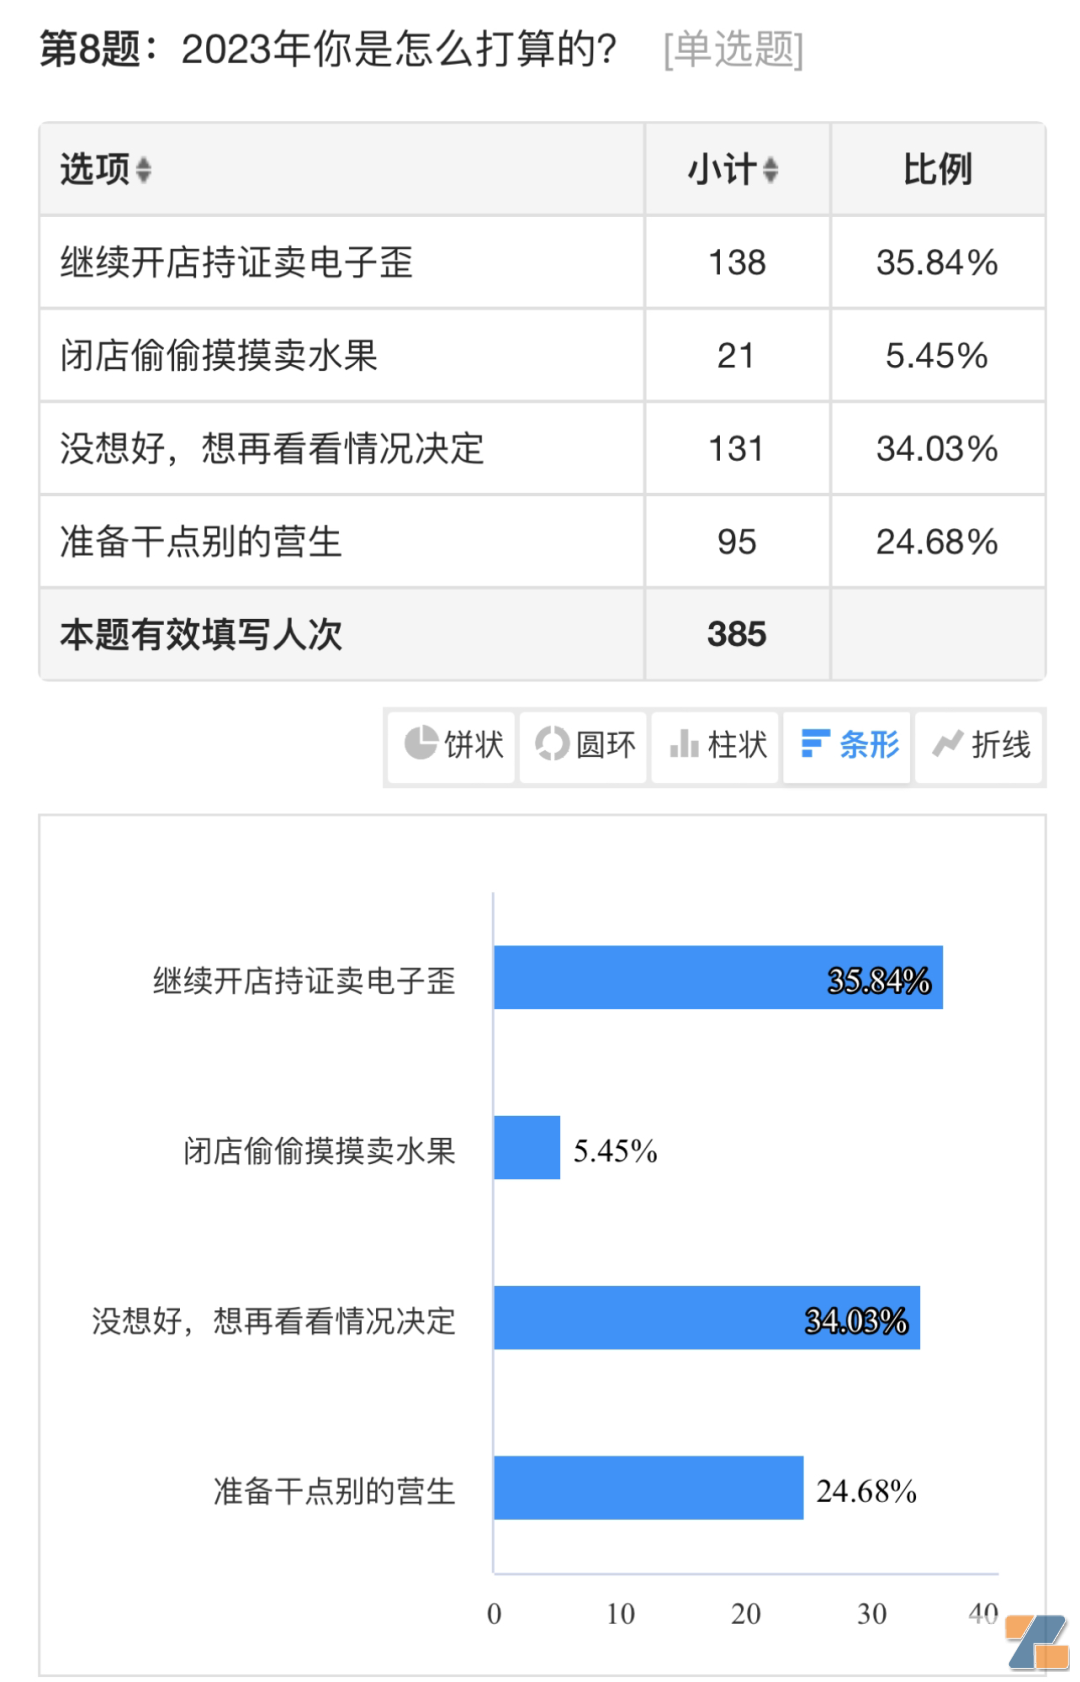Click the 比例 column header
Screen dimensions: 1080x1682
tap(937, 170)
